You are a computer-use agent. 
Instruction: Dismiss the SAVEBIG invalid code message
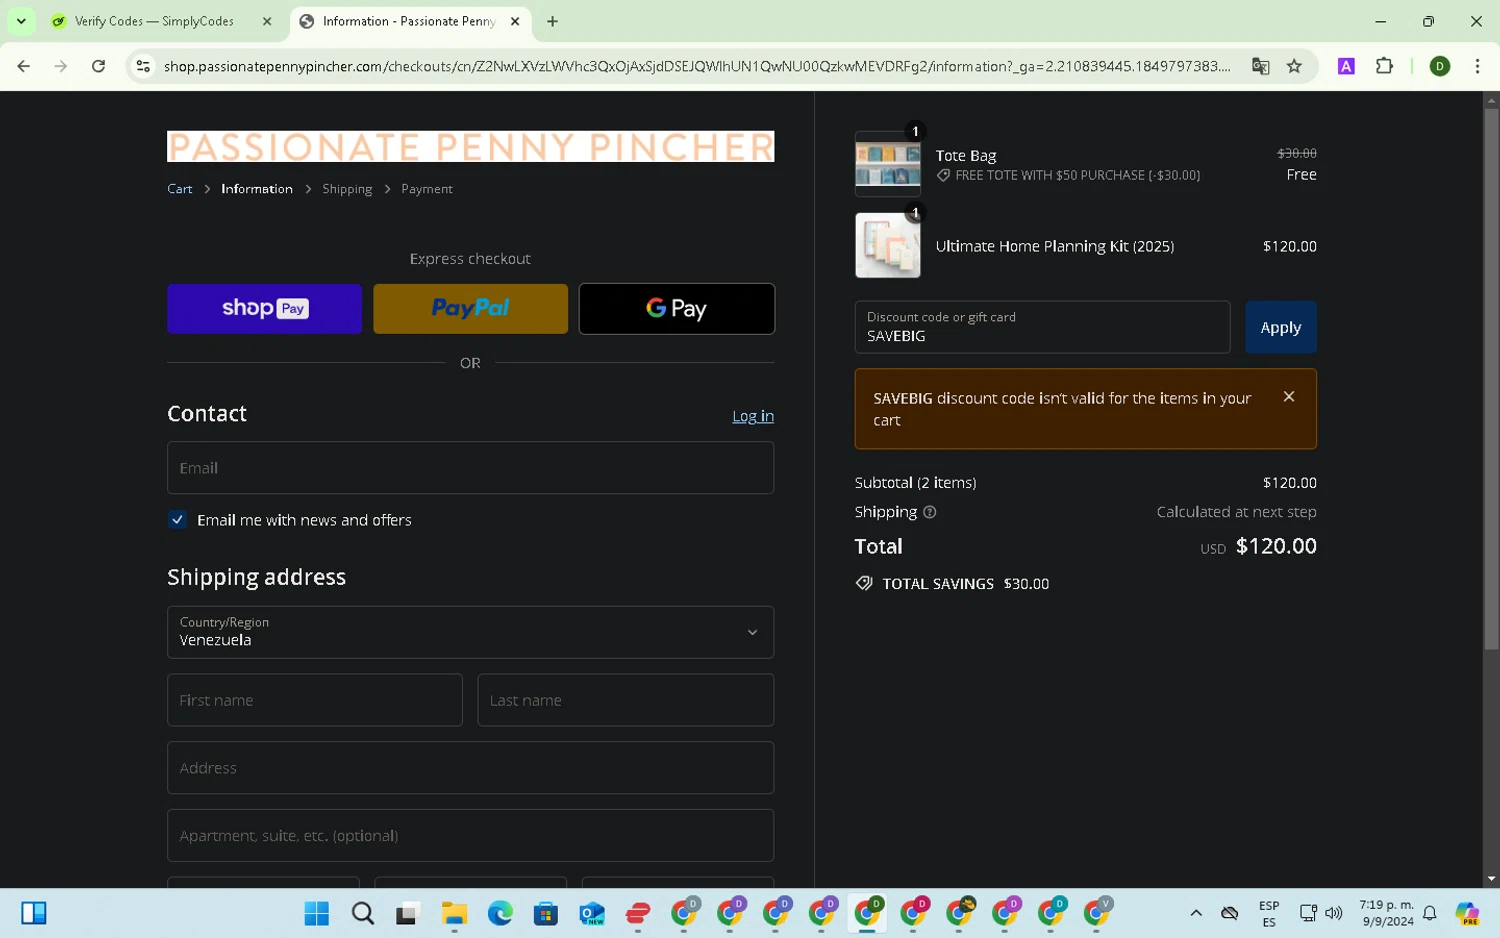pyautogui.click(x=1289, y=397)
